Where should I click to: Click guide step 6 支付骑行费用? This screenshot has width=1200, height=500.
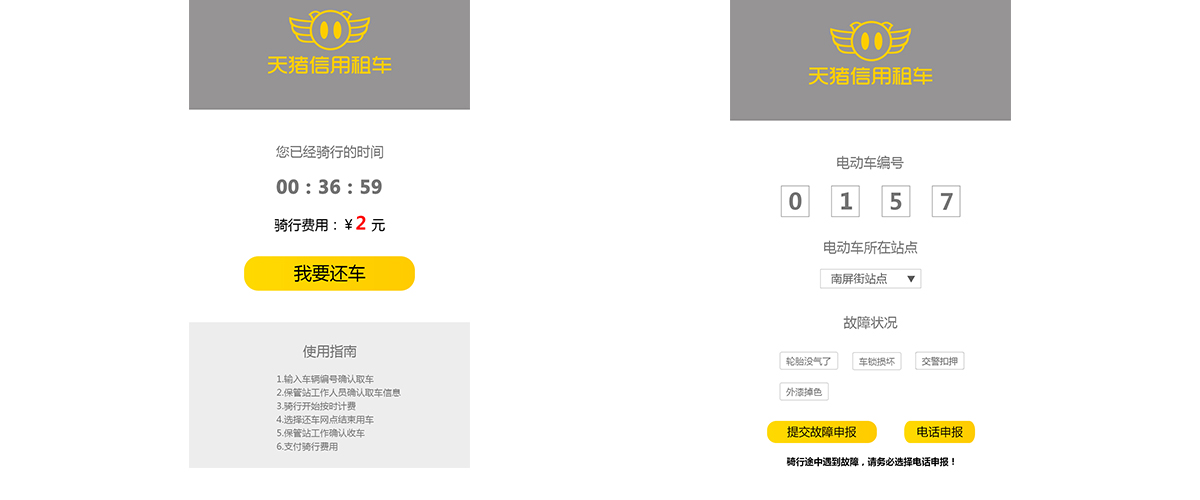tap(307, 447)
